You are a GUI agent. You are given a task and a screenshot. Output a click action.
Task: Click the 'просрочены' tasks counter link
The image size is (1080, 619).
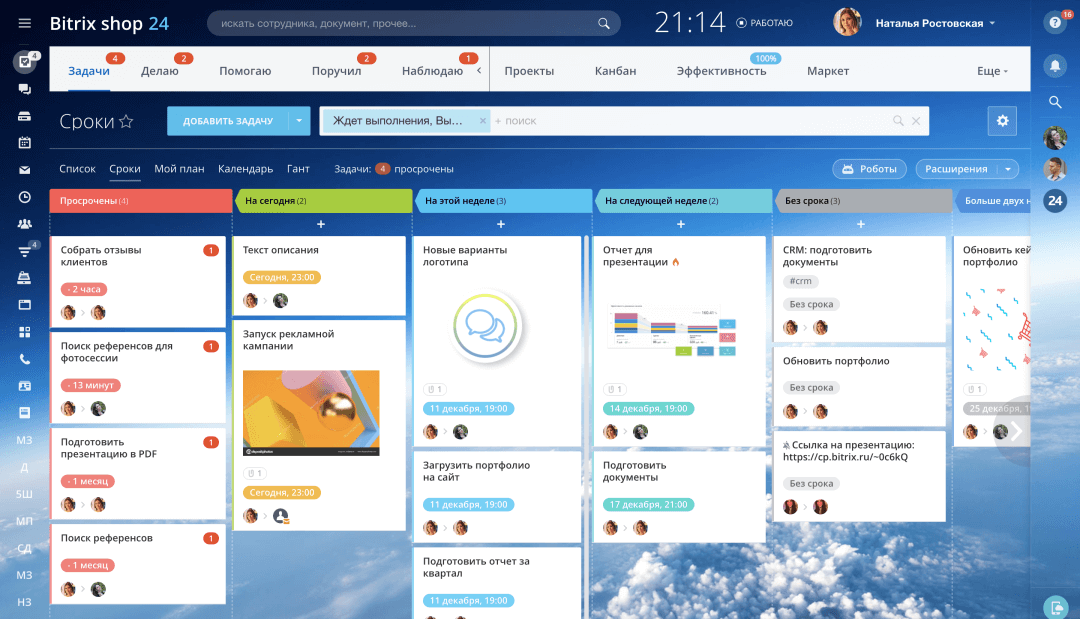click(x=424, y=169)
